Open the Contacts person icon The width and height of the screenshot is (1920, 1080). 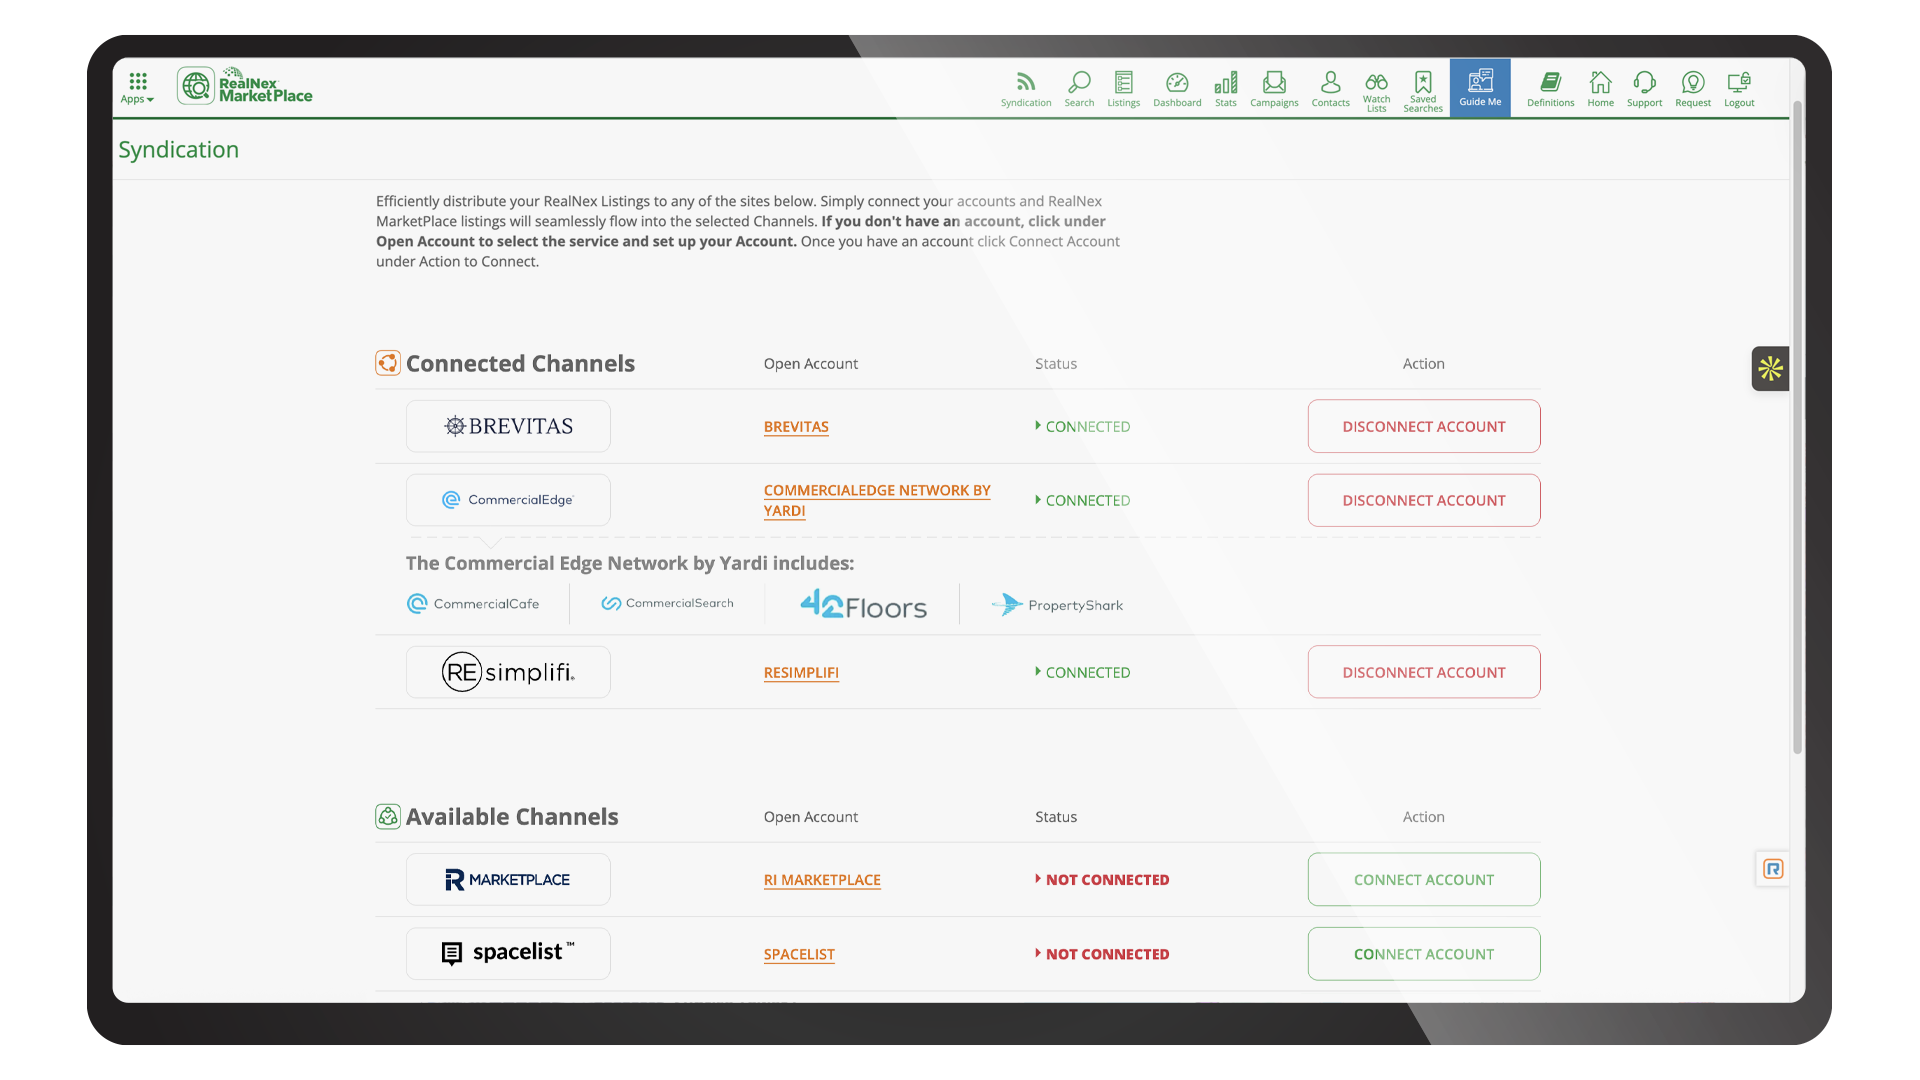(x=1331, y=89)
